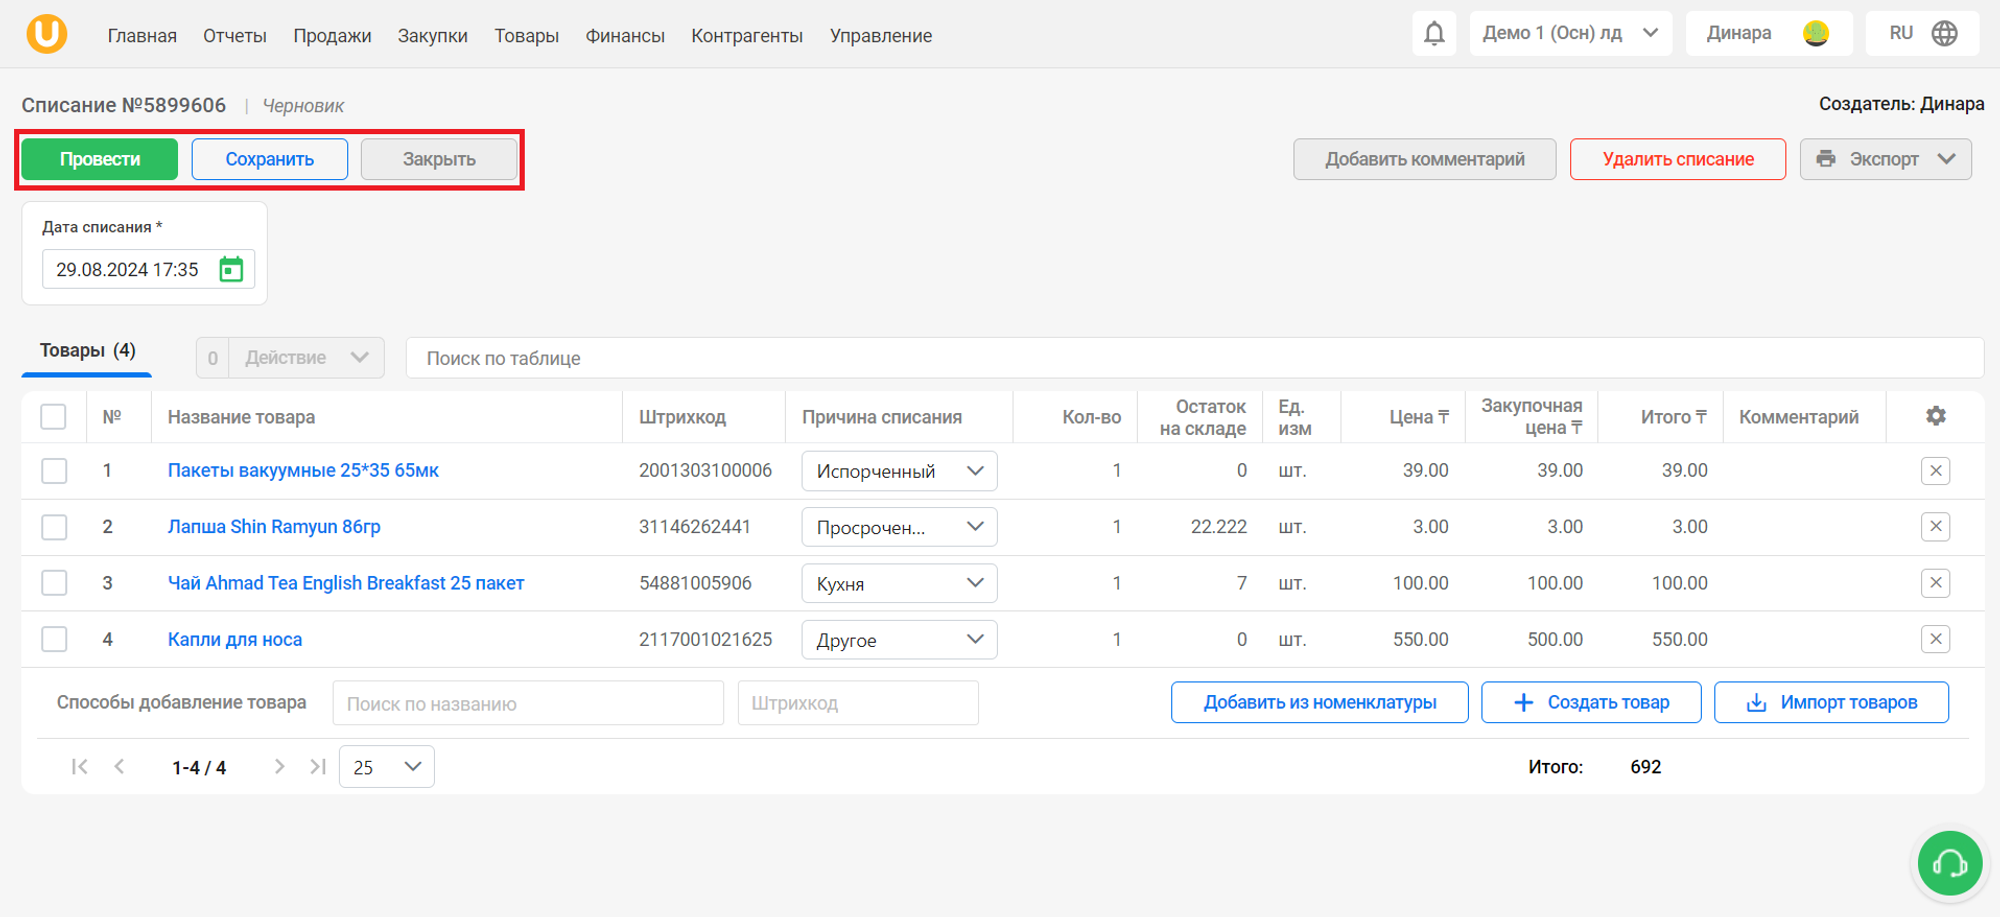Toggle the select-all checkbox in header

click(54, 417)
